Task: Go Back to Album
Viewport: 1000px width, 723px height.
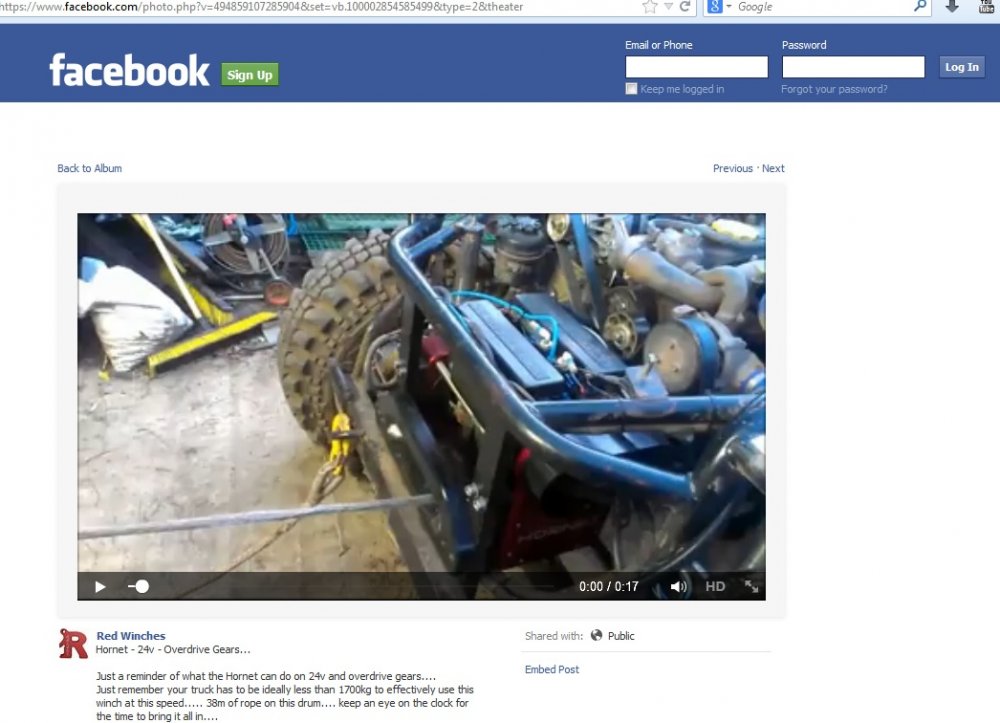Action: coord(89,168)
